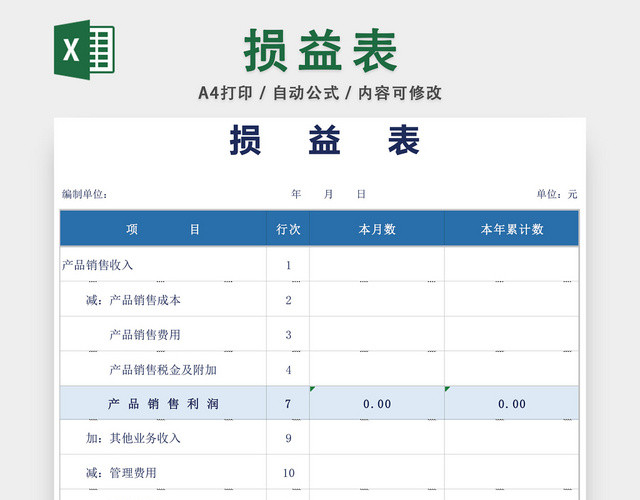Click the large green 损益表 heading
Image resolution: width=640 pixels, height=500 pixels.
pos(320,50)
